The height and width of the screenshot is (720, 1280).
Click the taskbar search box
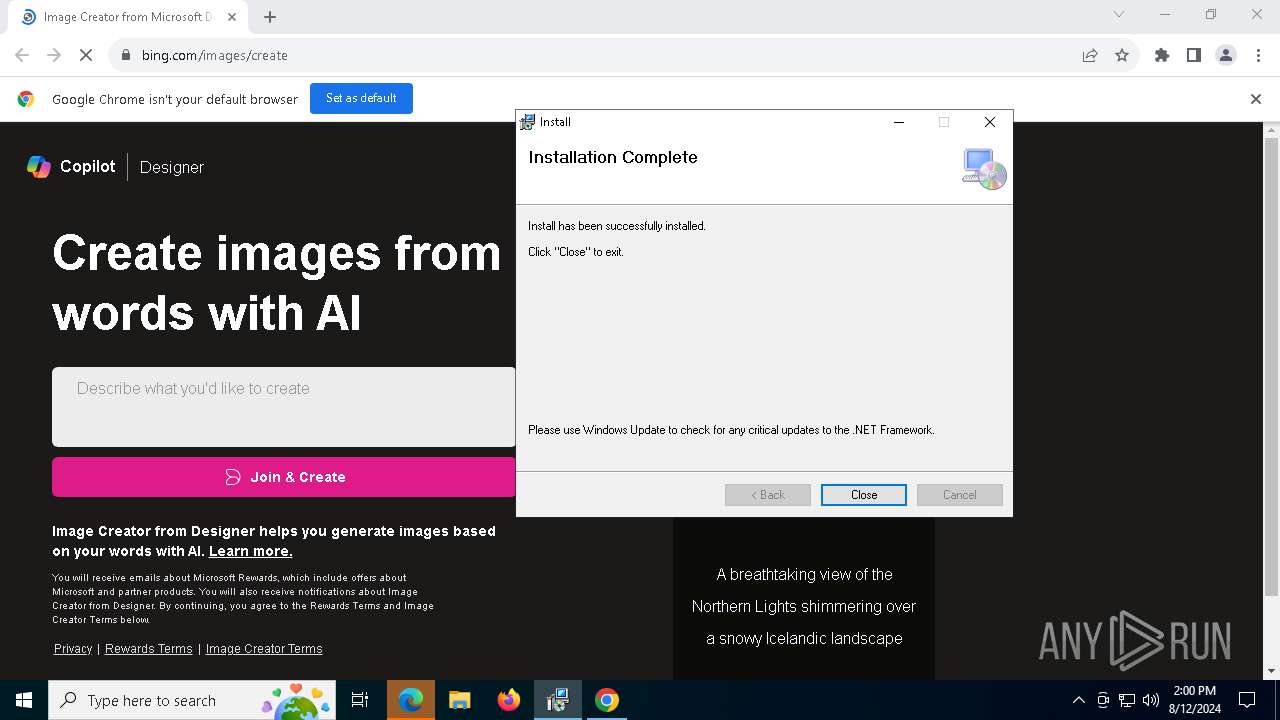pyautogui.click(x=192, y=700)
